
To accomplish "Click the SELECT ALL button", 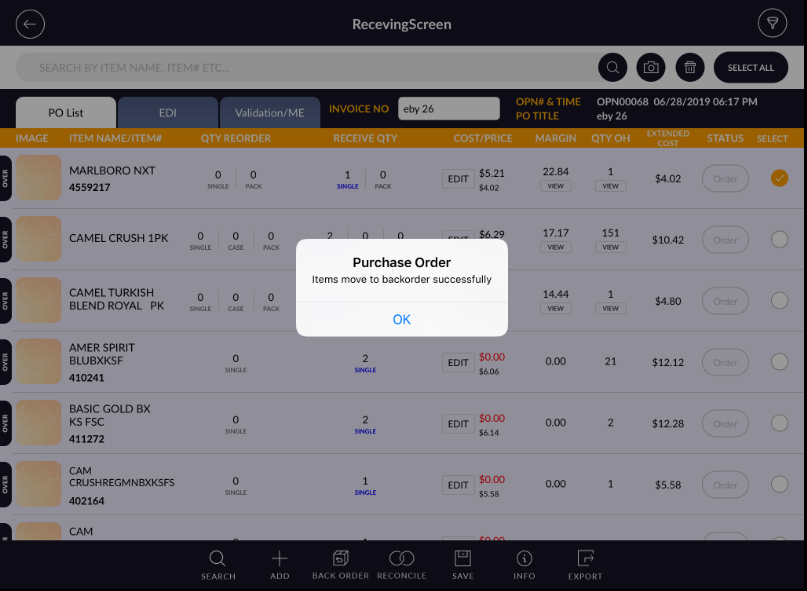I will pos(750,68).
